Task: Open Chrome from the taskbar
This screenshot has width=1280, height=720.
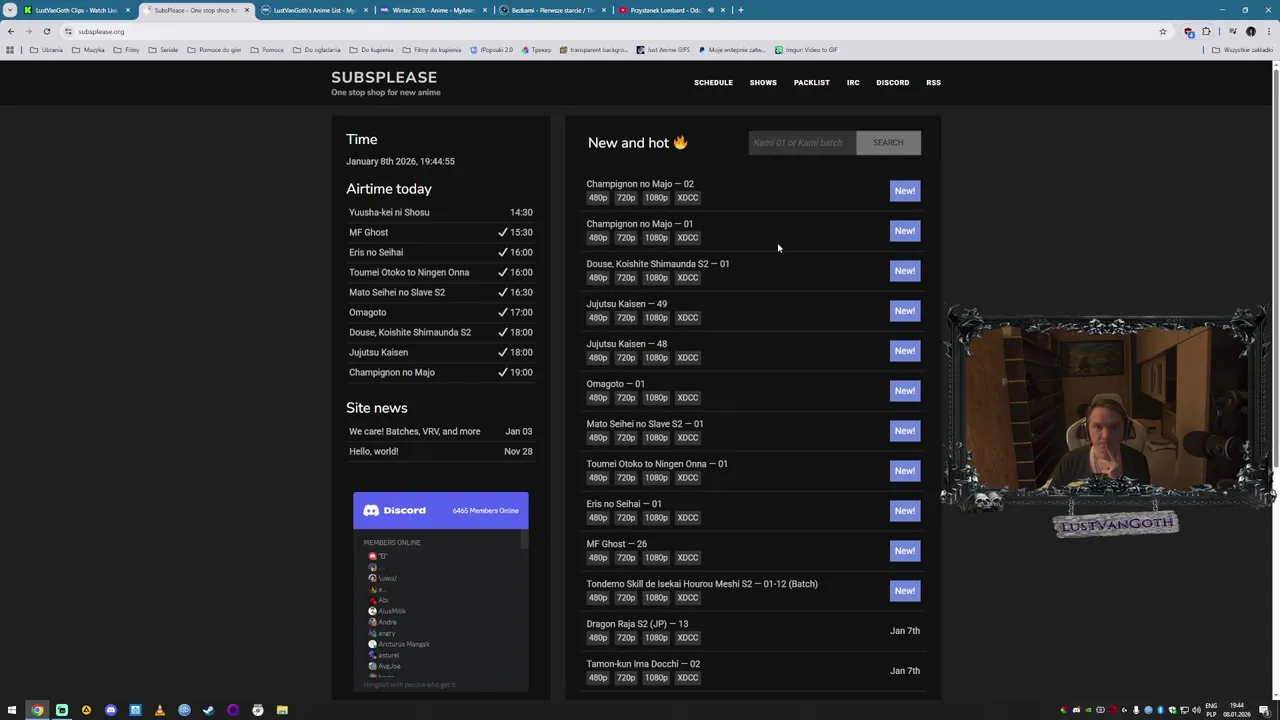Action: click(x=37, y=710)
